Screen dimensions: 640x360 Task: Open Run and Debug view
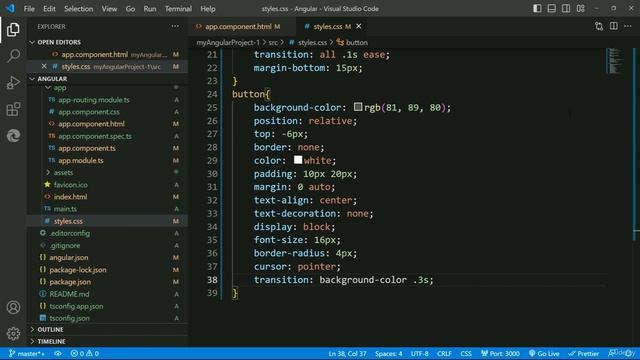coord(13,82)
